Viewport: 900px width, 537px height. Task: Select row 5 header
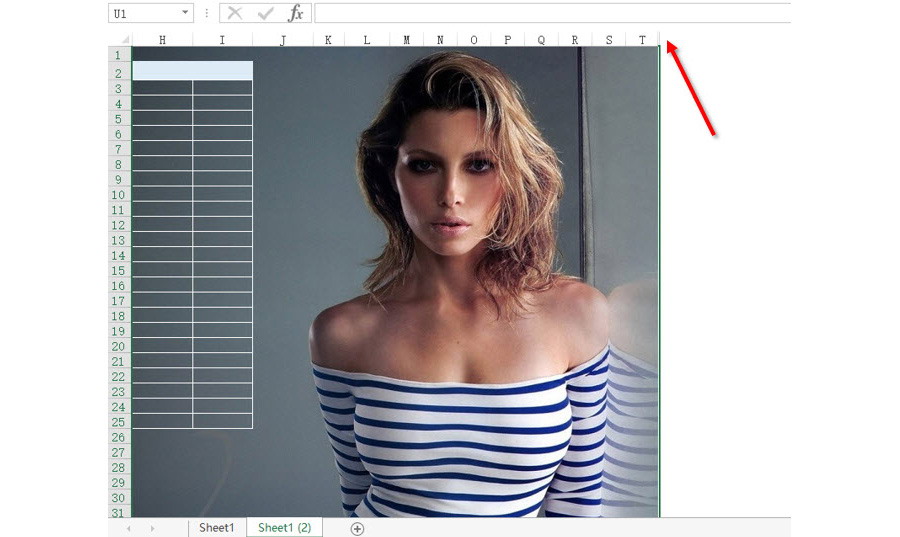coord(119,119)
